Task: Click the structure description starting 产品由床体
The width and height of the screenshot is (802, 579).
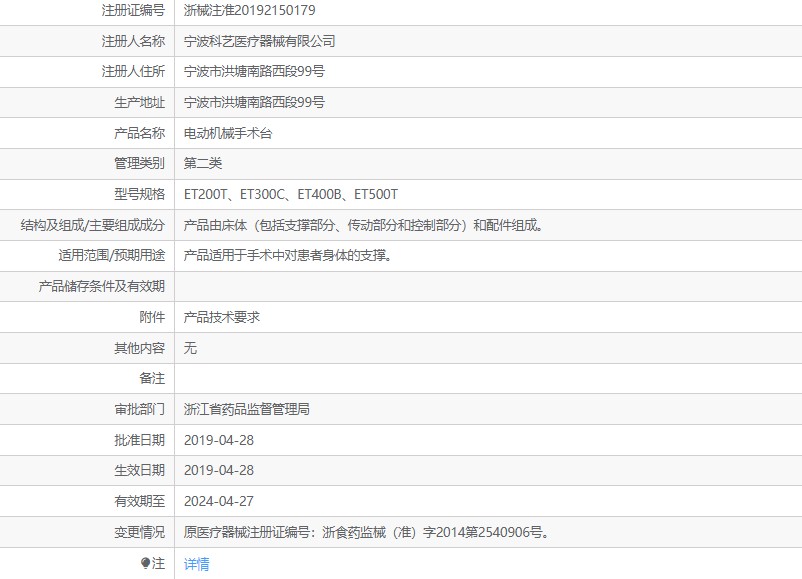Action: click(x=363, y=225)
